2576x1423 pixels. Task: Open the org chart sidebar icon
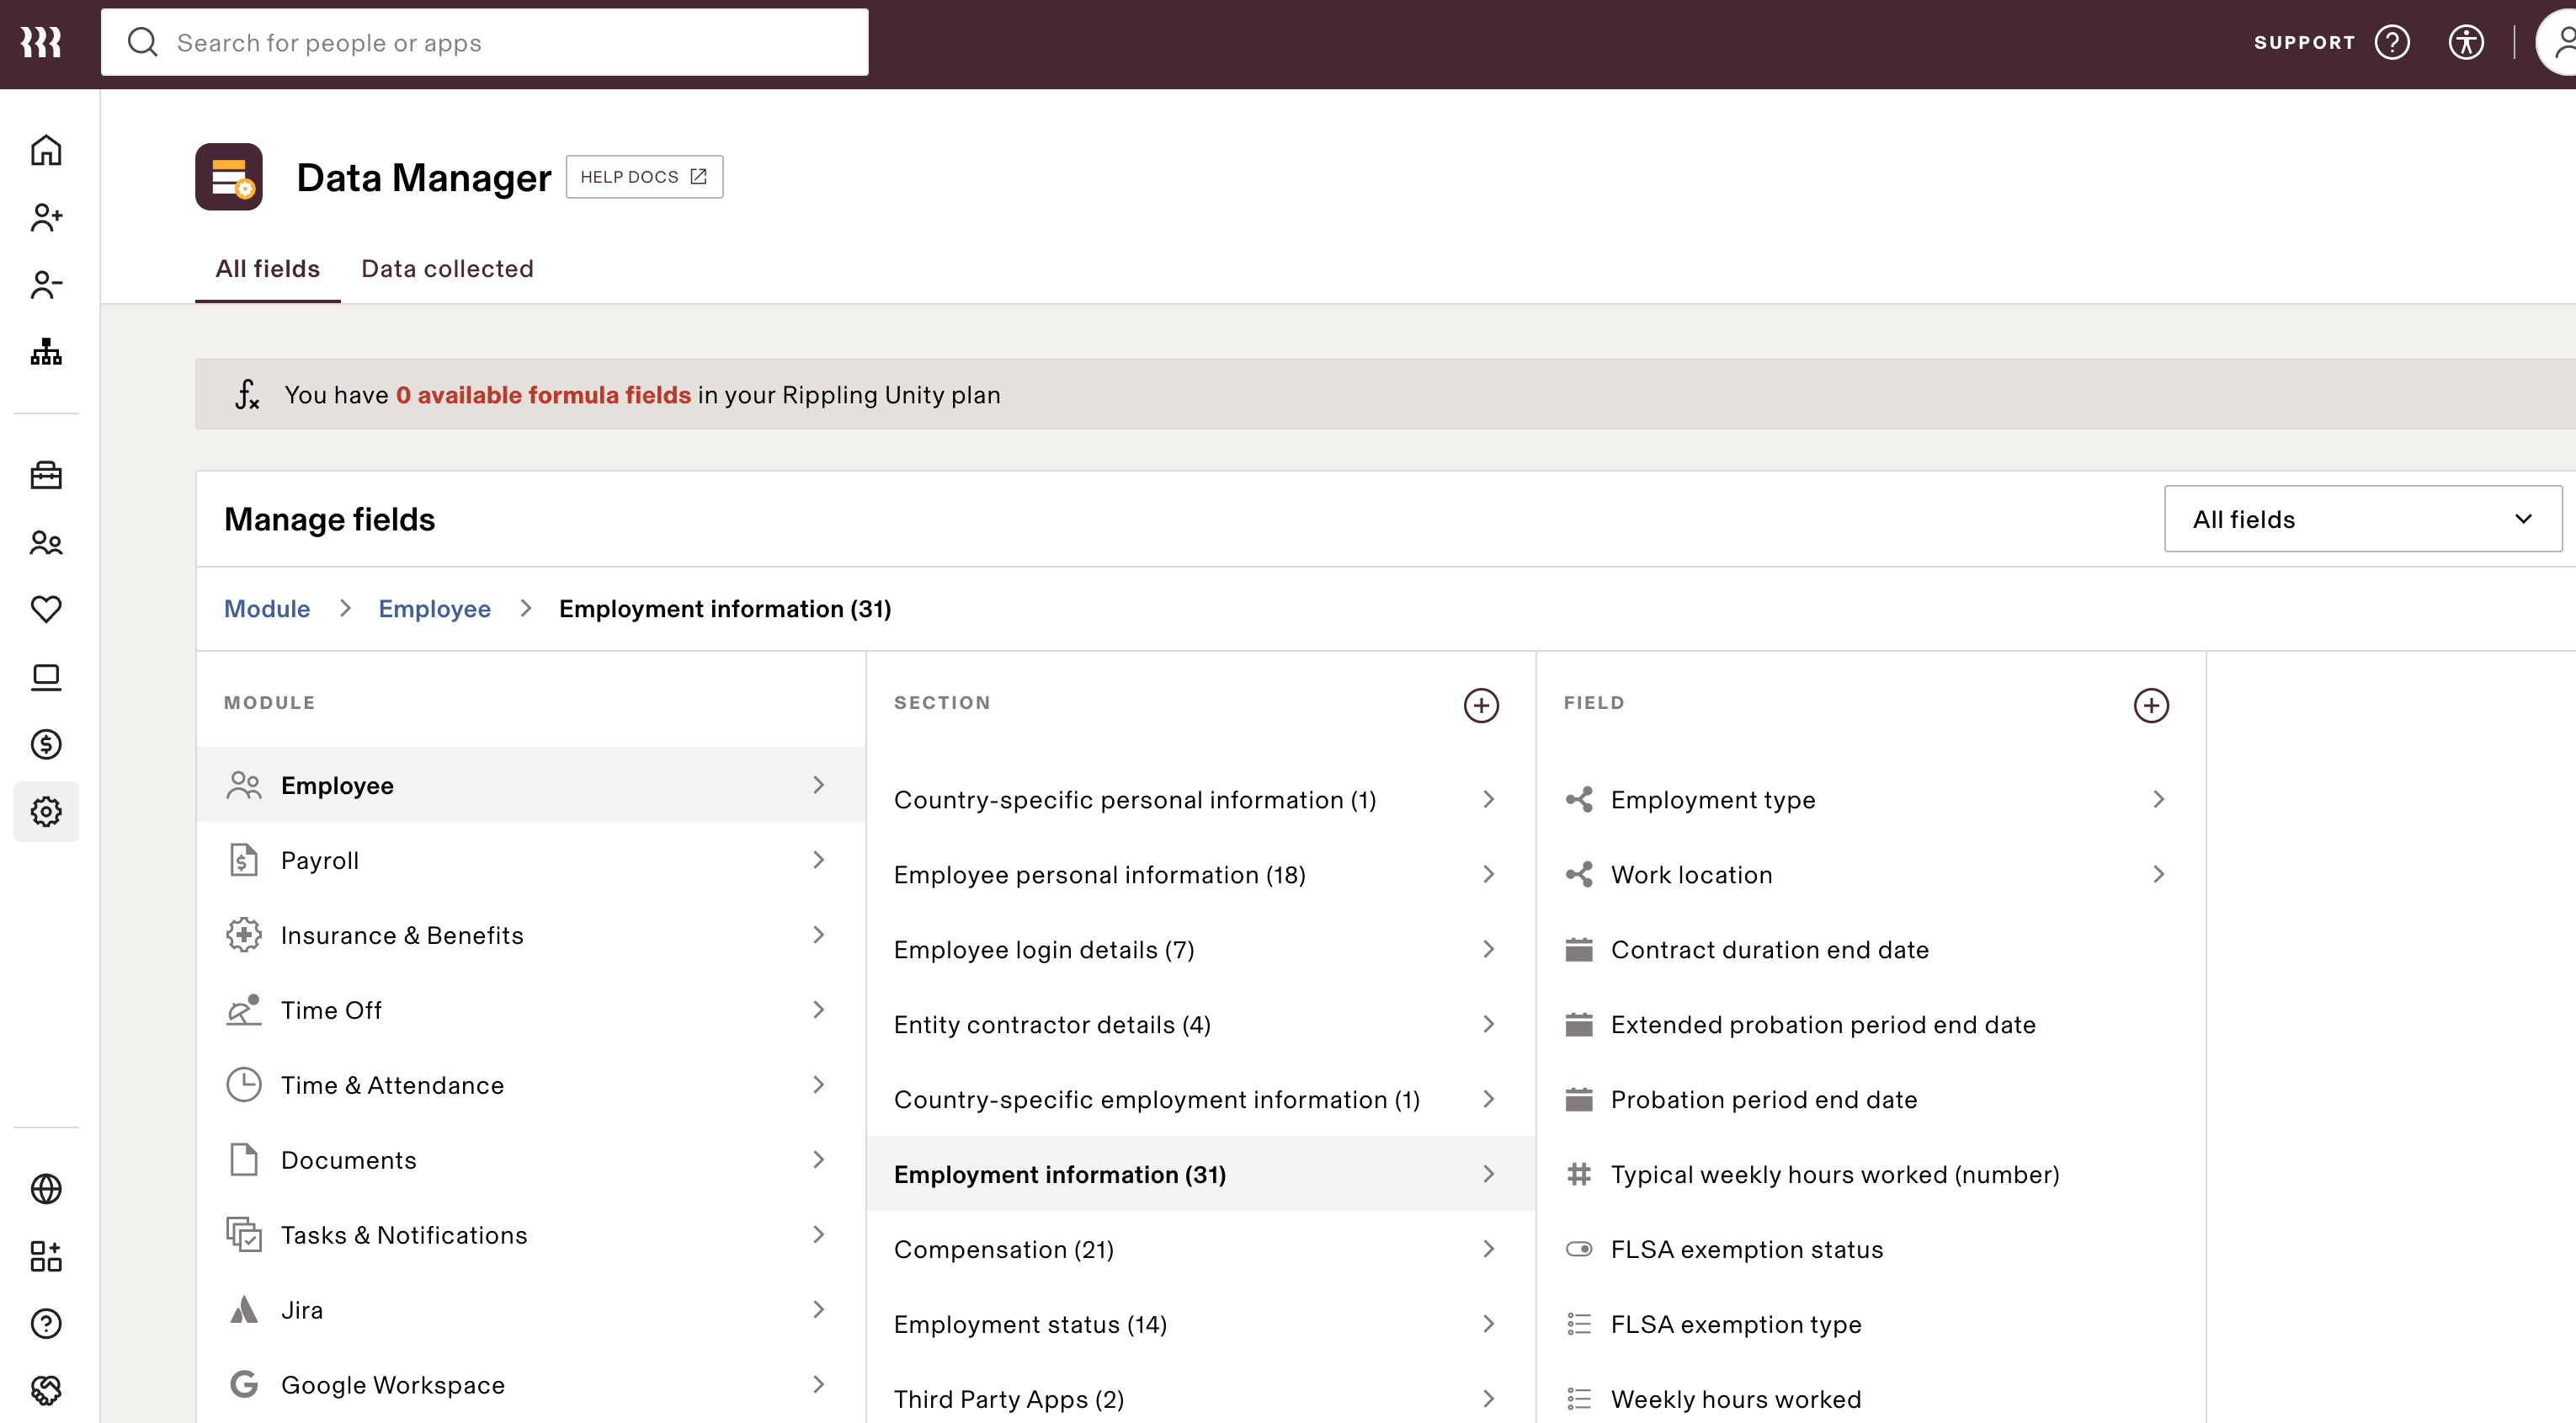point(46,352)
